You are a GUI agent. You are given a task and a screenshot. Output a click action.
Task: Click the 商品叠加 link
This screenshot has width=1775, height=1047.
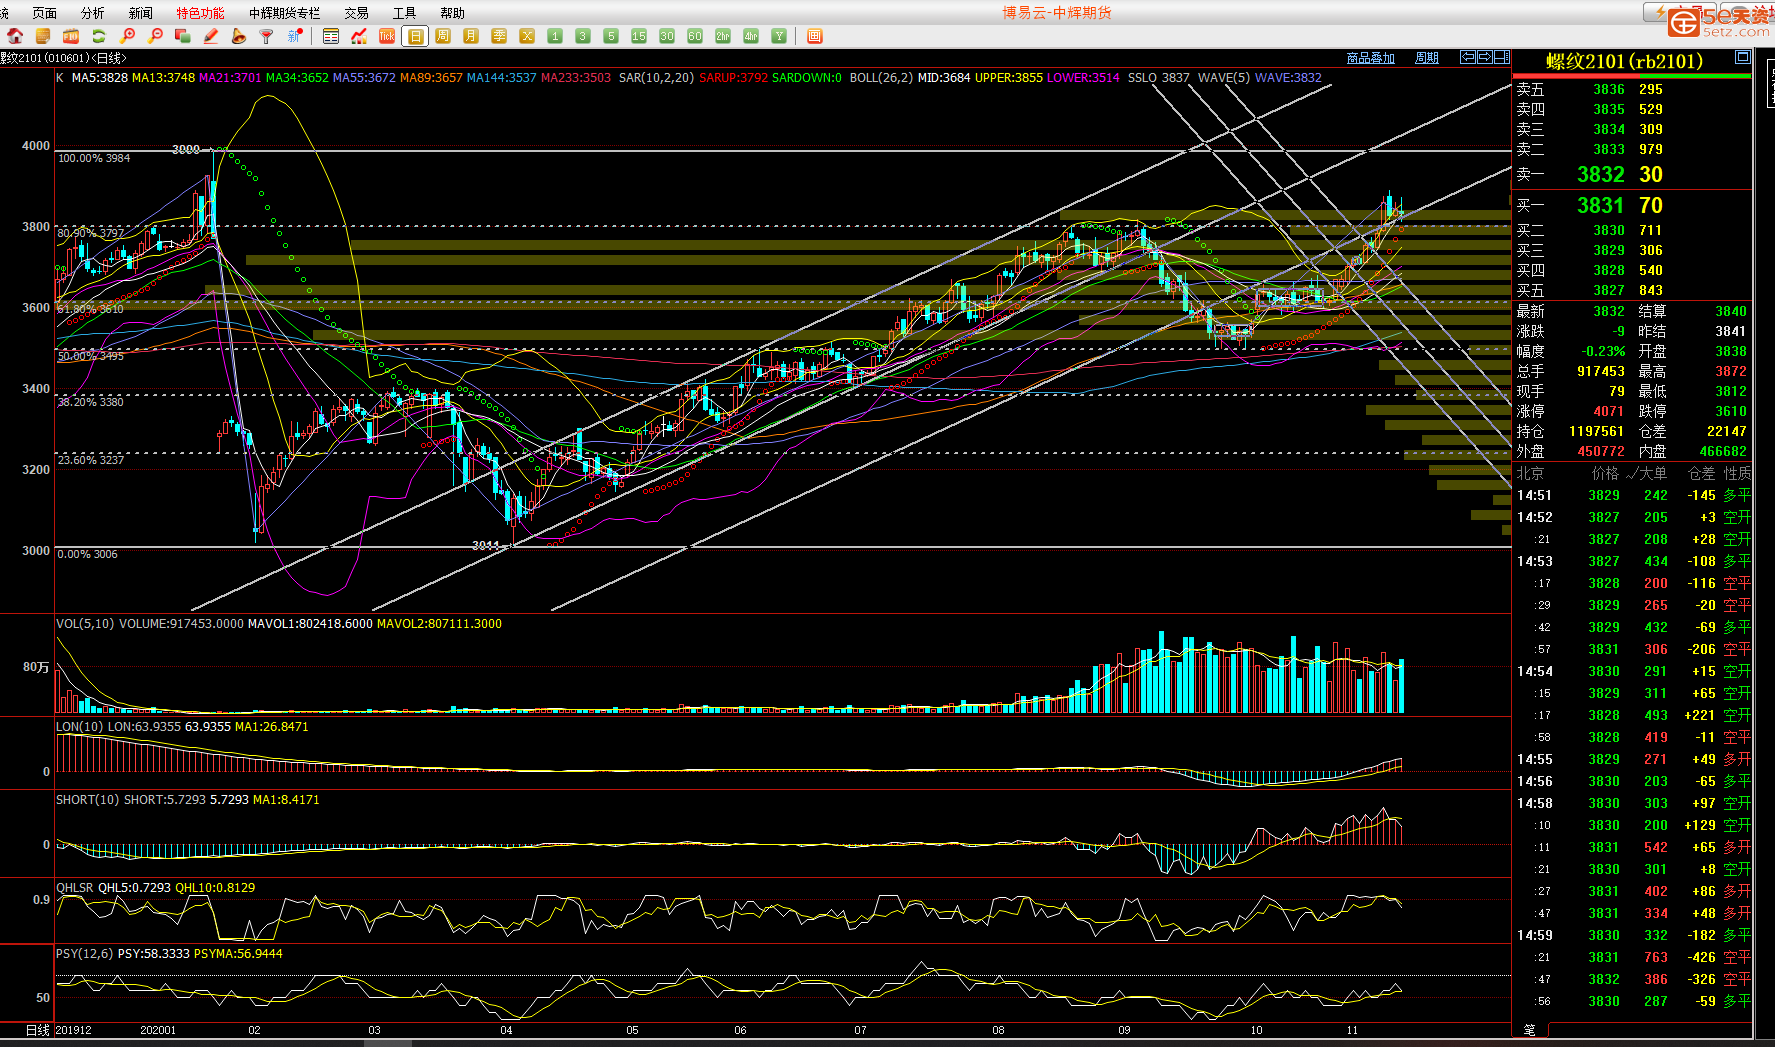click(x=1370, y=58)
